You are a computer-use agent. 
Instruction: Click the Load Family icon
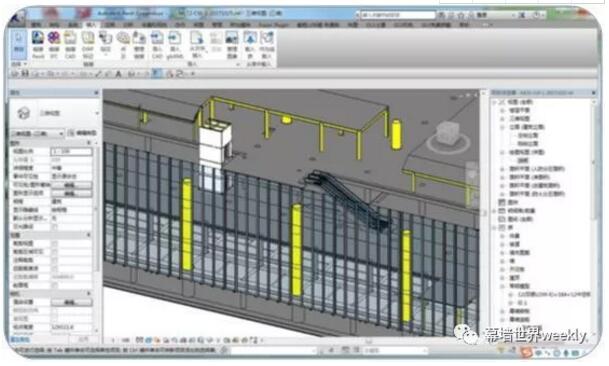250,44
